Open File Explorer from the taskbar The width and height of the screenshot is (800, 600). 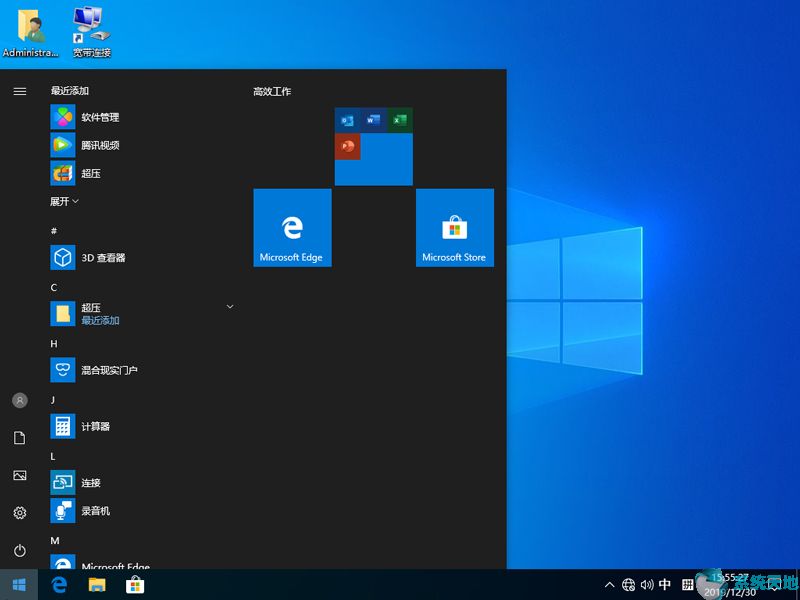tap(96, 583)
